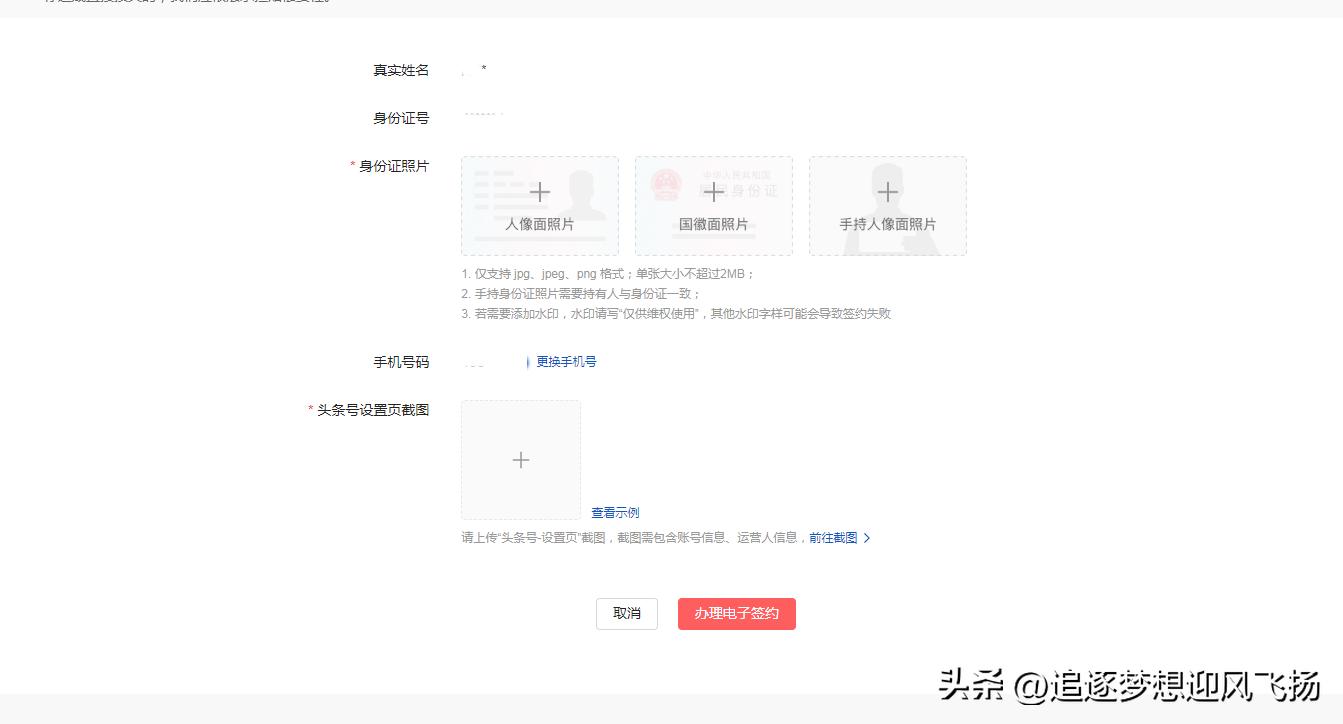The height and width of the screenshot is (724, 1343).
Task: Select the 手持人像面照片 upload thumbnail area
Action: coord(887,205)
